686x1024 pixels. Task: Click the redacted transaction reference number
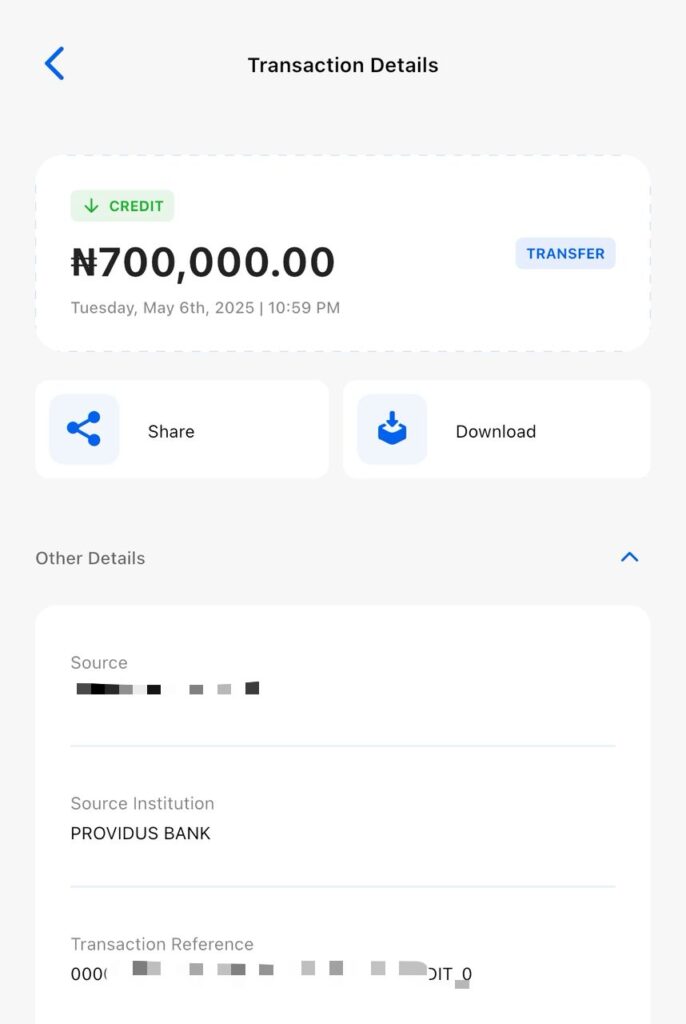point(270,972)
